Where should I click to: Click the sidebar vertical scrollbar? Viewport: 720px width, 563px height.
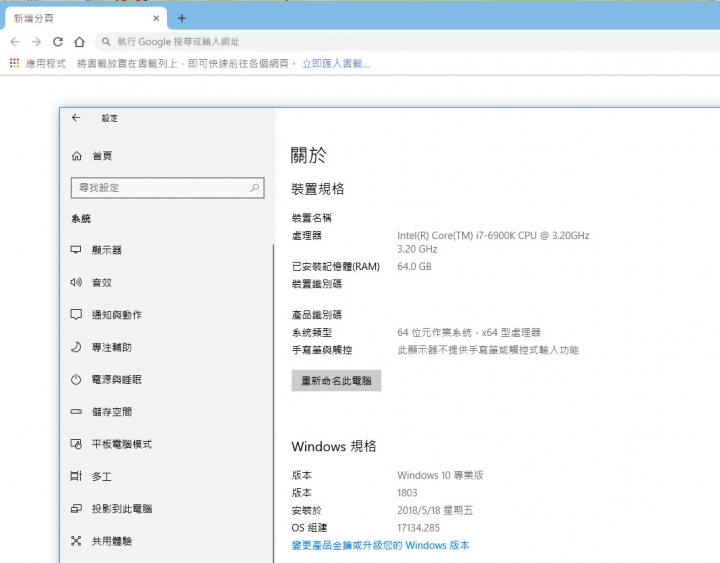pyautogui.click(x=273, y=404)
